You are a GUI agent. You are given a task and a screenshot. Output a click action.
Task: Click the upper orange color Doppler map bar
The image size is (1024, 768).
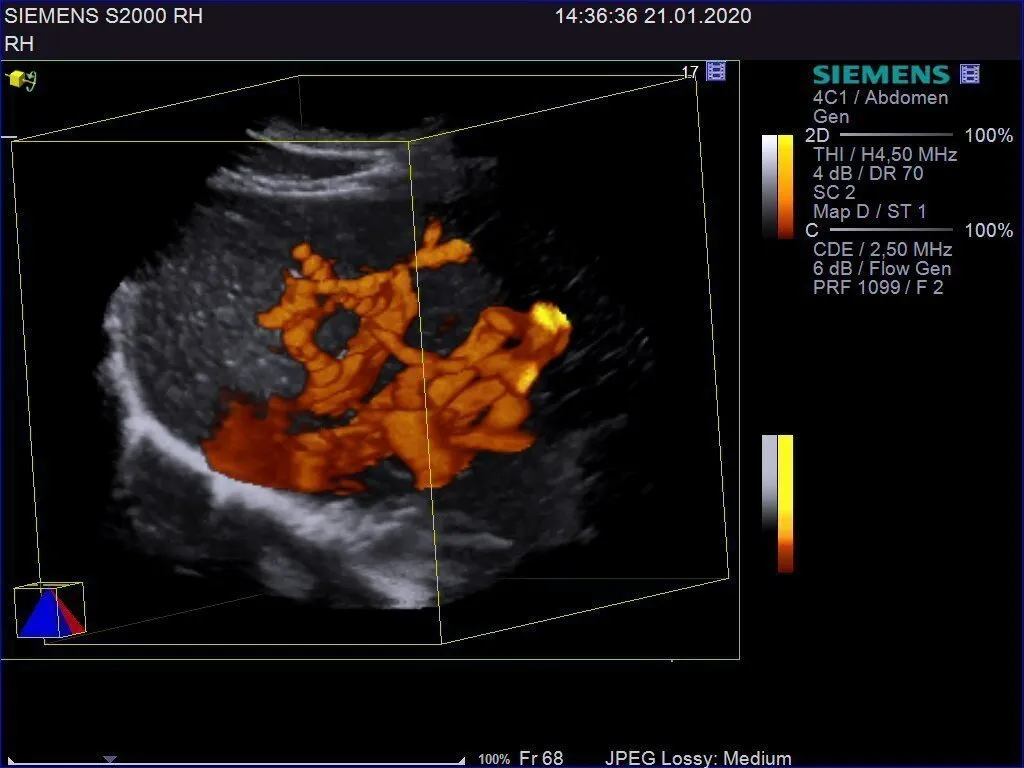click(x=786, y=185)
